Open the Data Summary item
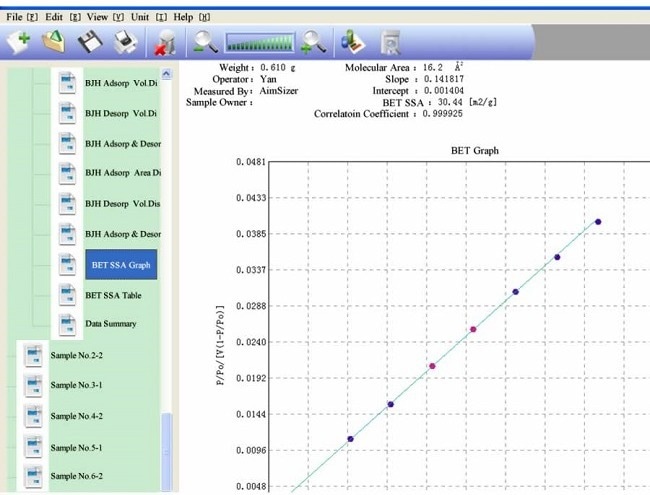The image size is (650, 495). click(111, 324)
